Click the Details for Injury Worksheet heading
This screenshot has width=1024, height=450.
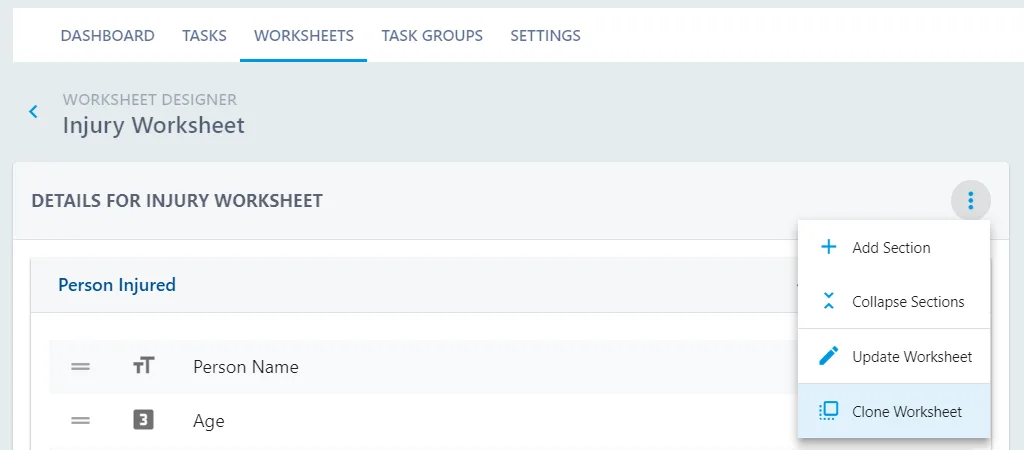pyautogui.click(x=177, y=201)
